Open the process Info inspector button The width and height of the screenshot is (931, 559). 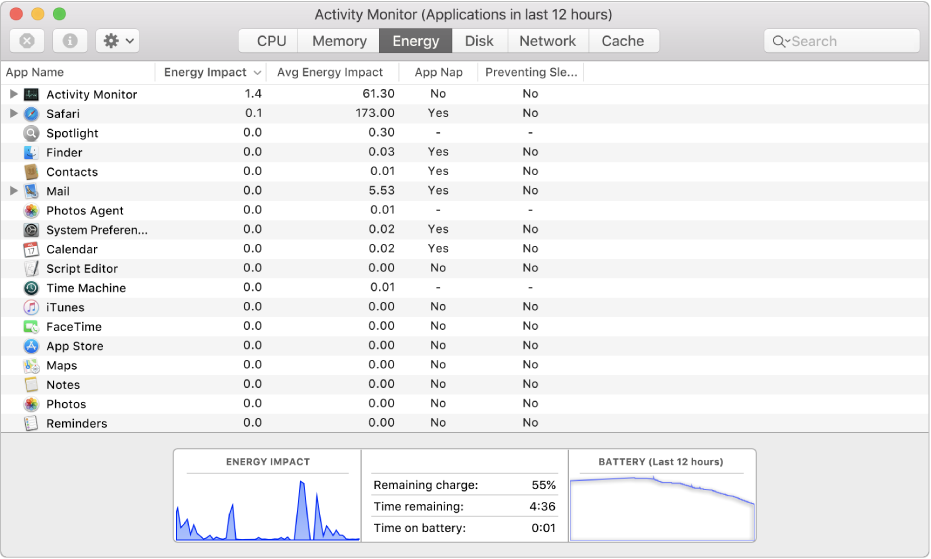click(70, 41)
